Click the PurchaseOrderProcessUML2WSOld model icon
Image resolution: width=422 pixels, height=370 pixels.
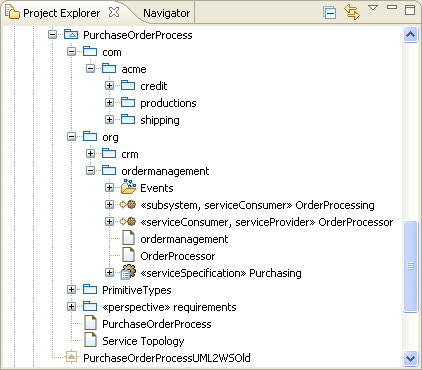(x=71, y=357)
